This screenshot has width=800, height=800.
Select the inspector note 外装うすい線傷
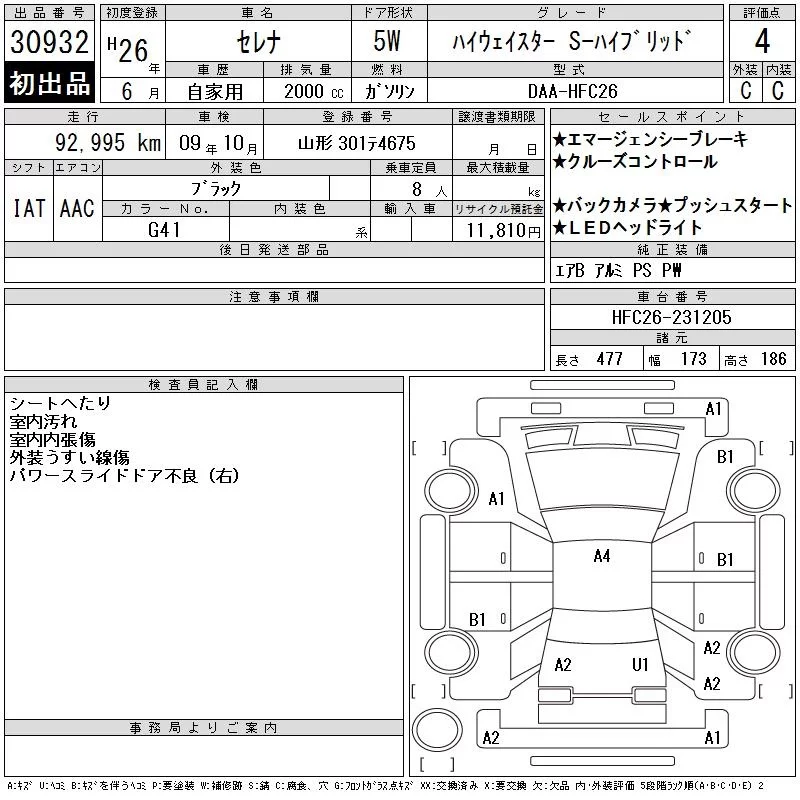click(70, 457)
